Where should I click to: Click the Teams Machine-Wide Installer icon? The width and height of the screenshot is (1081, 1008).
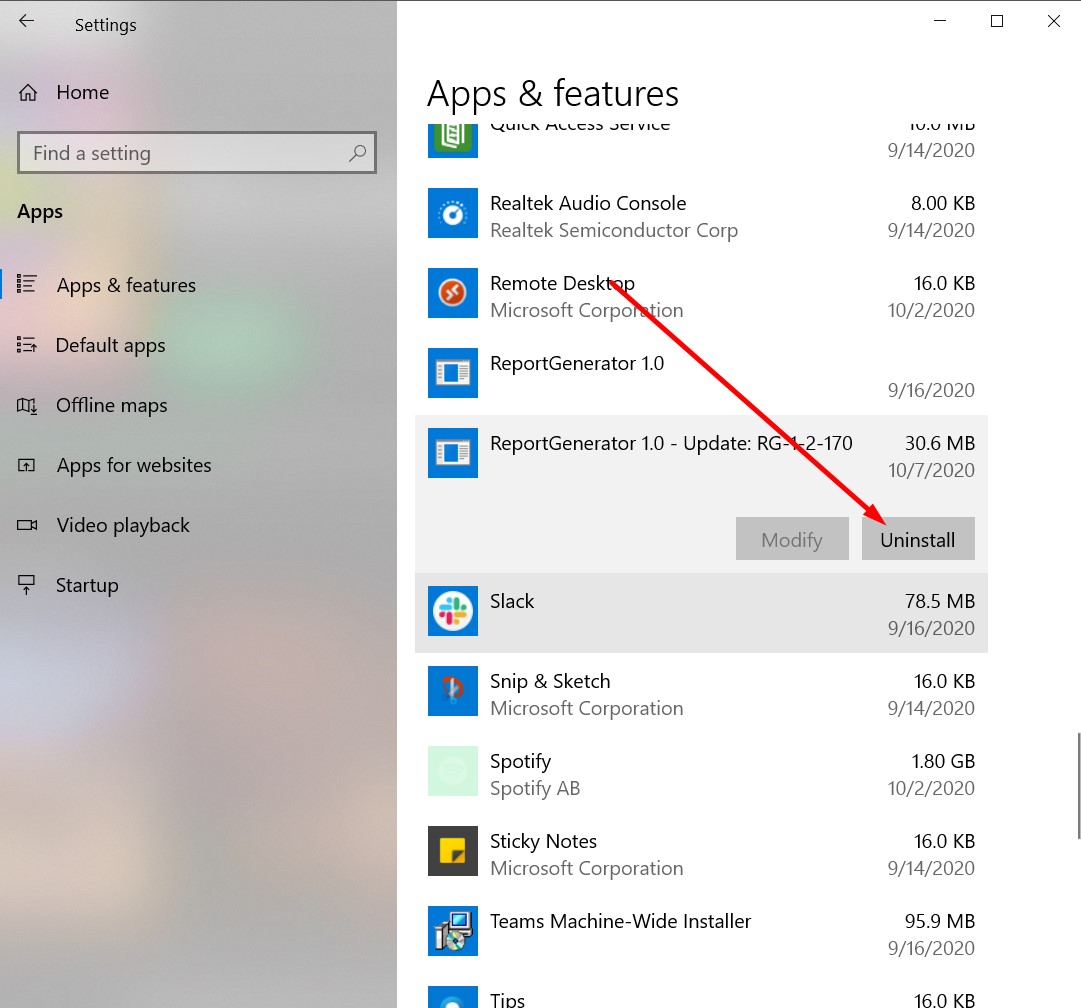click(x=452, y=931)
